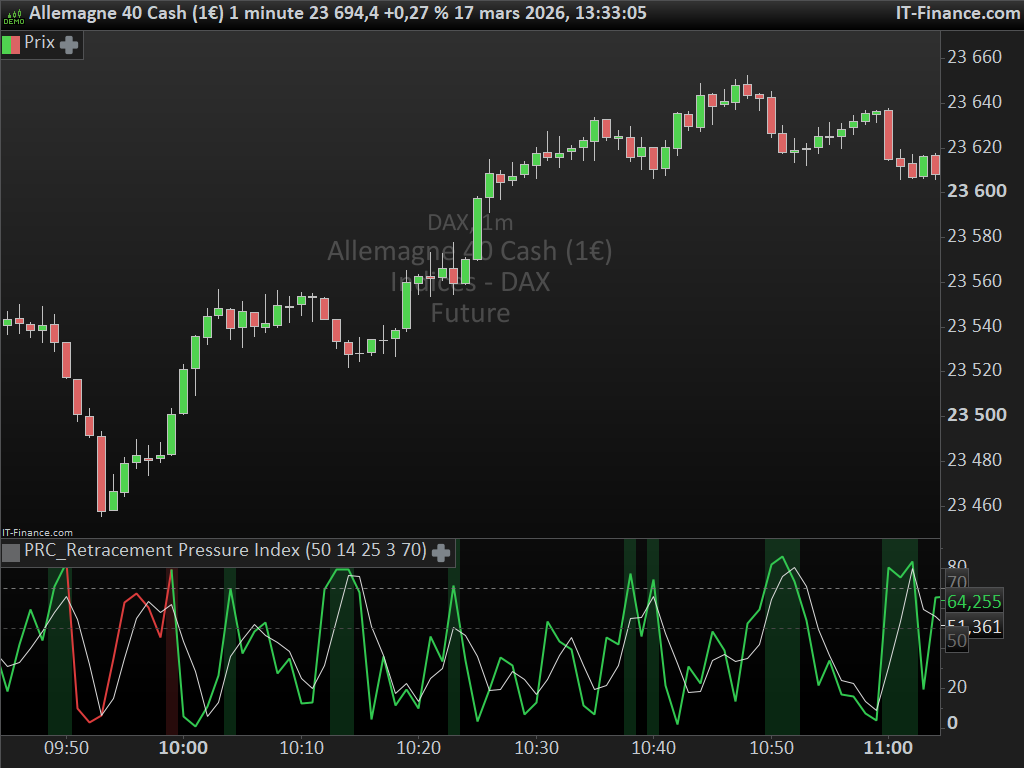Click the 10:20 time axis marker
The image size is (1024, 768).
coord(419,748)
